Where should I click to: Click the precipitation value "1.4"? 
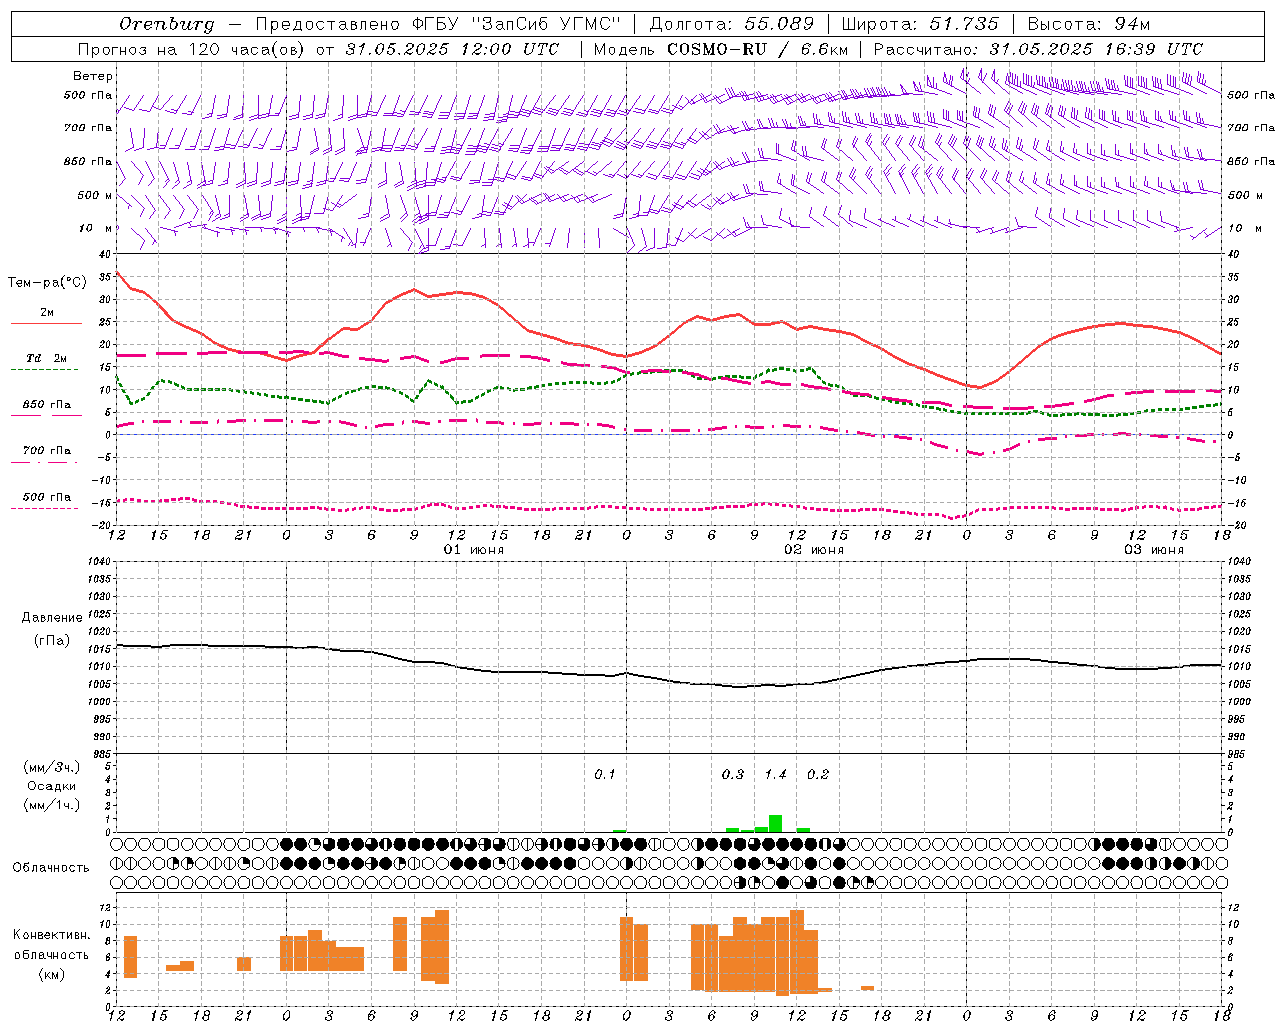pyautogui.click(x=776, y=774)
